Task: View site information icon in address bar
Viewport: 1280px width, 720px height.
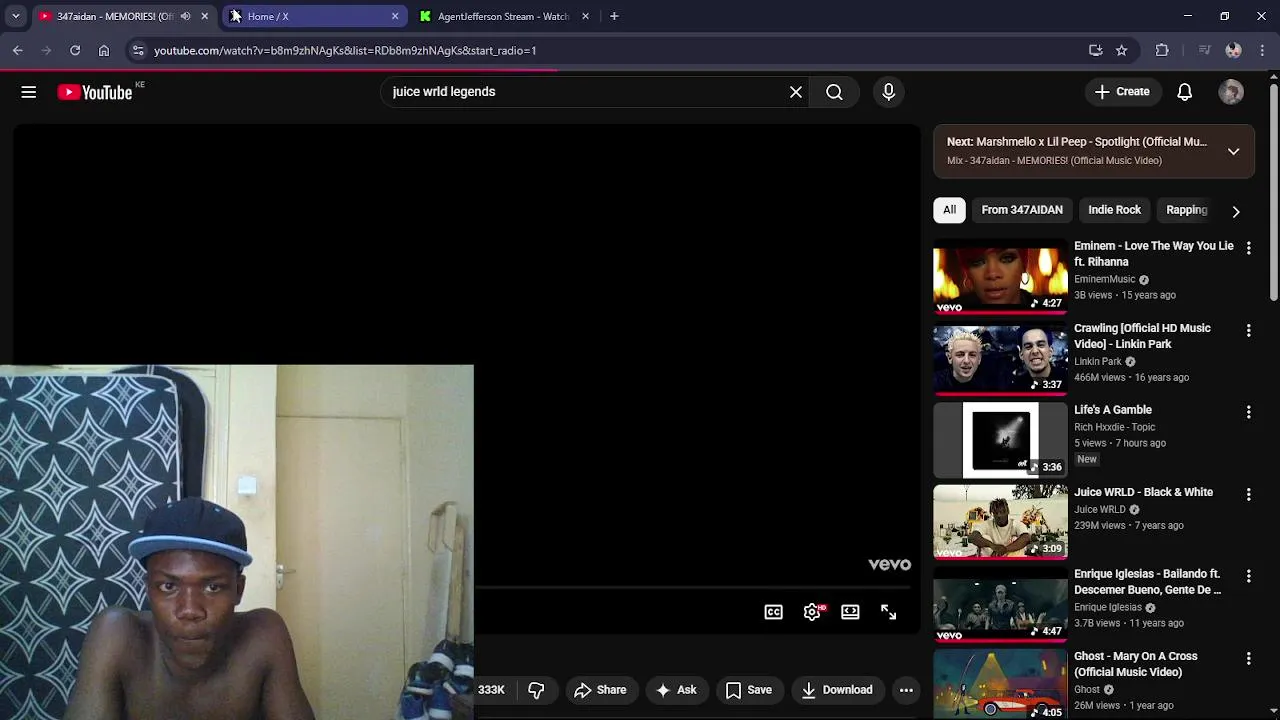Action: pos(138,50)
